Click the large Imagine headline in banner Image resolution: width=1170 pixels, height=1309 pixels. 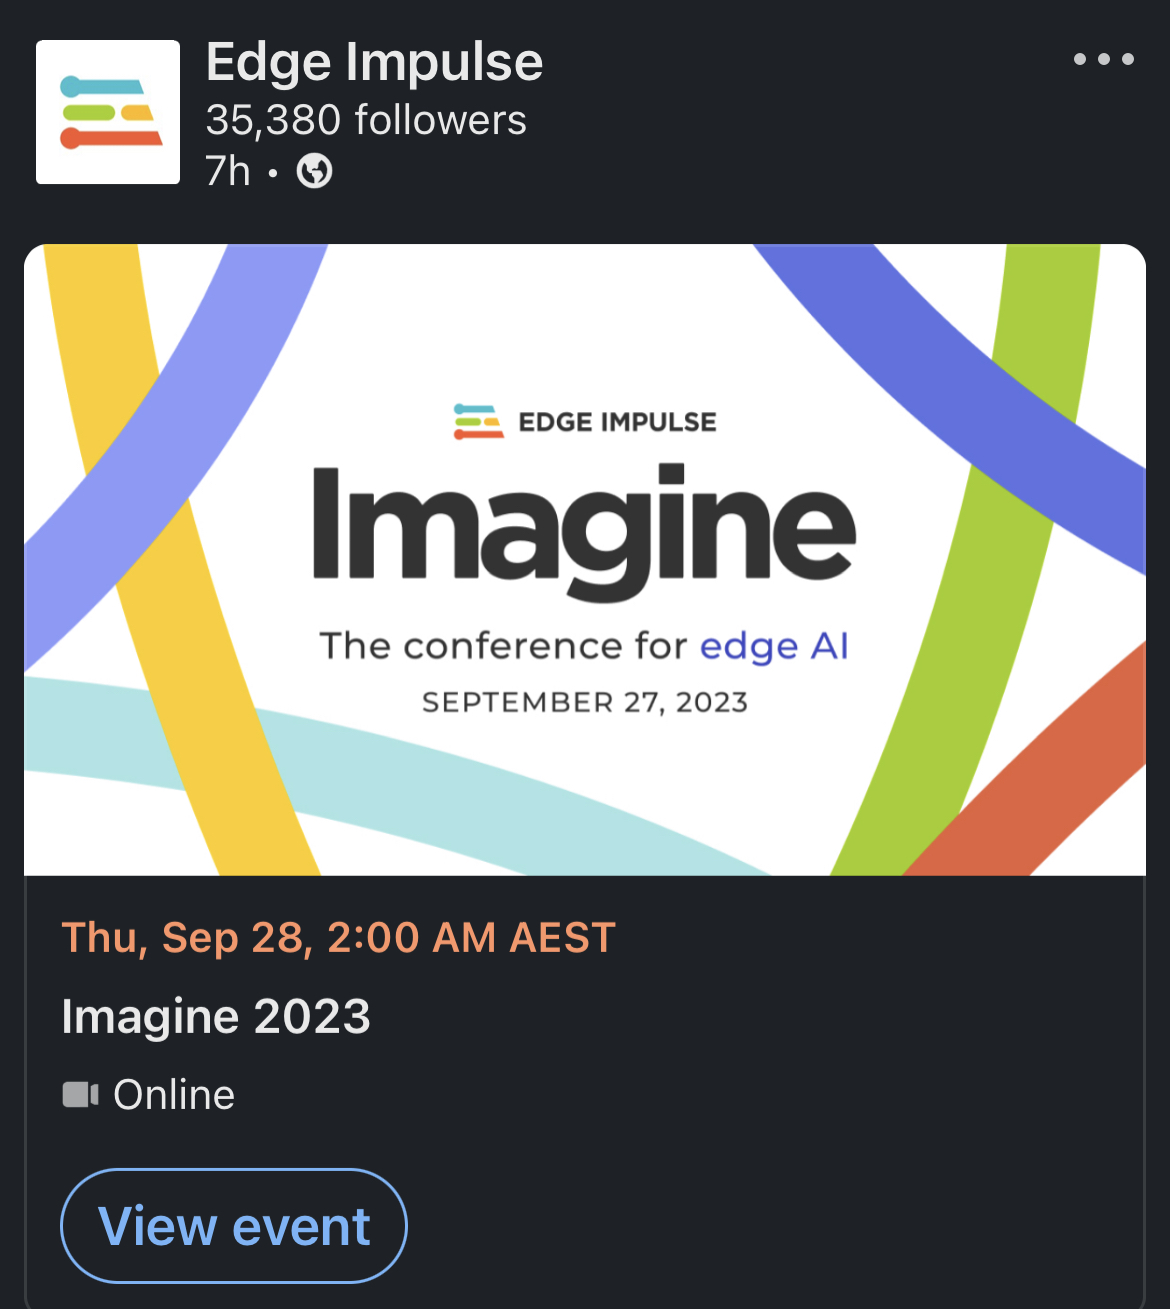(x=584, y=530)
